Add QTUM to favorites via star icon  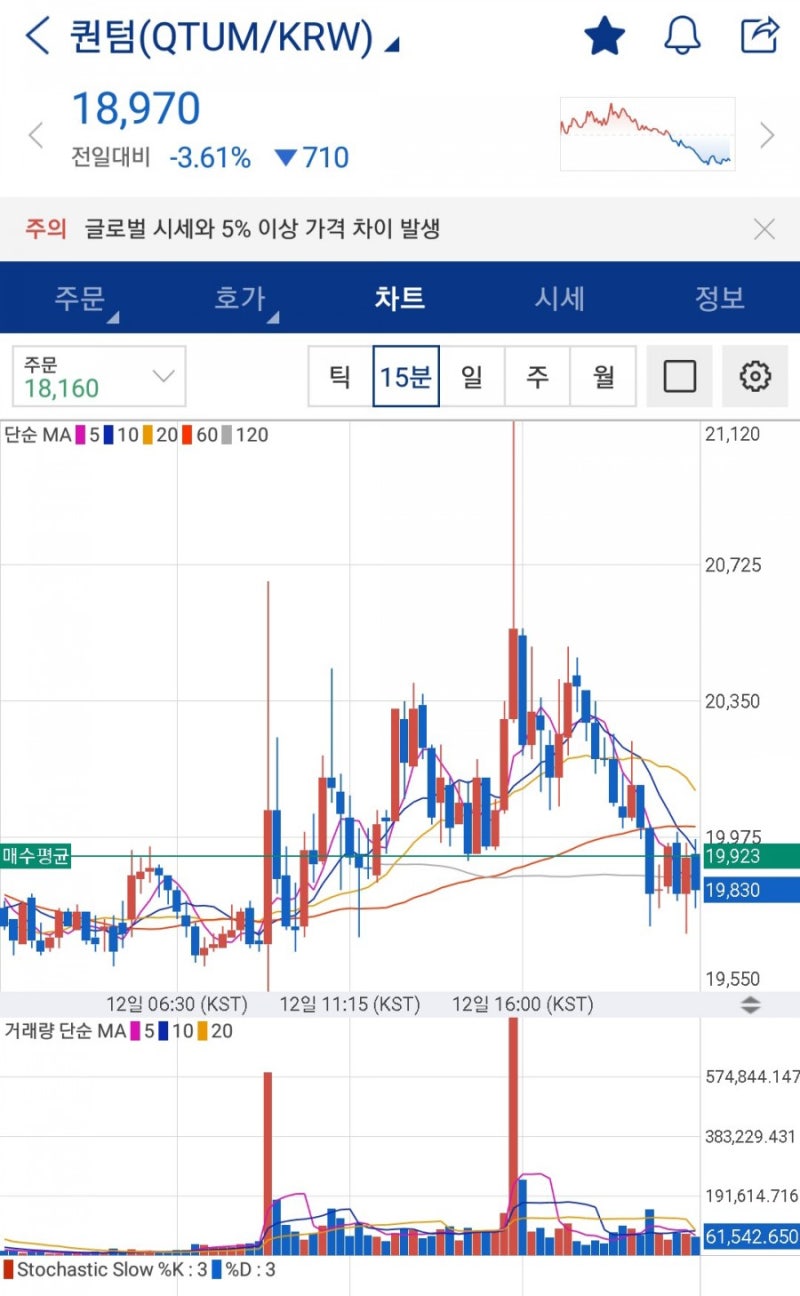tap(606, 34)
